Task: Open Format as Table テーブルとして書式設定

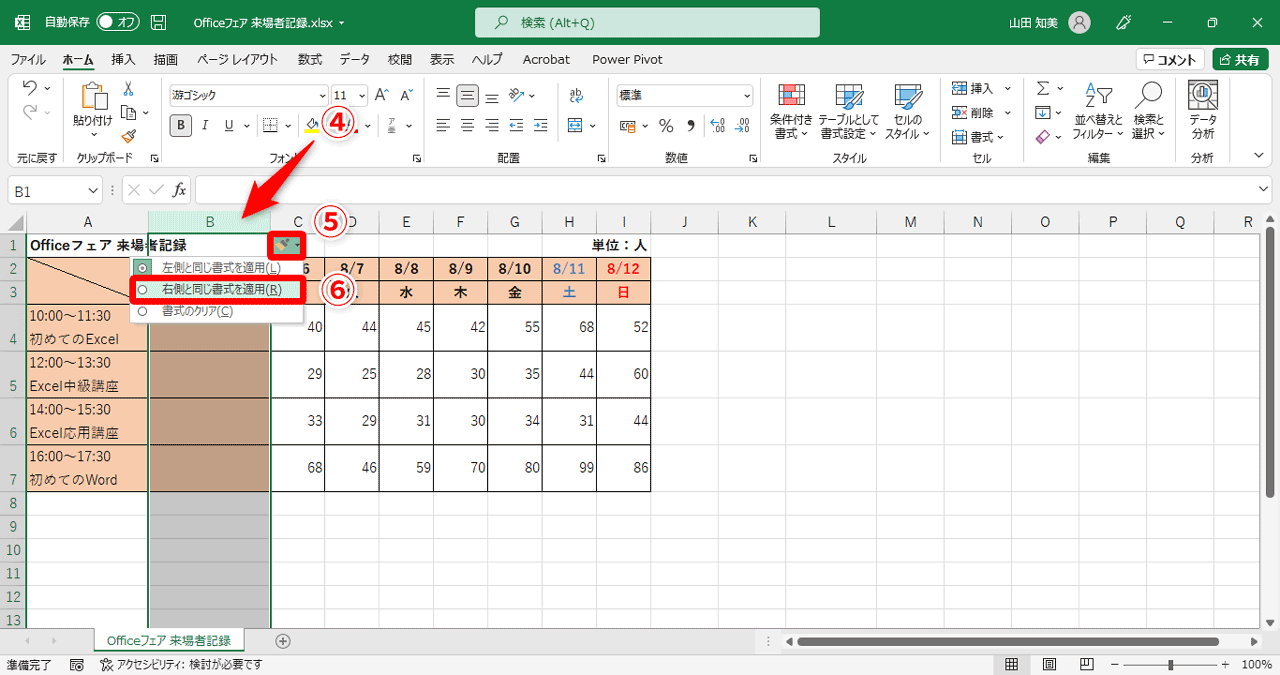Action: click(x=849, y=110)
